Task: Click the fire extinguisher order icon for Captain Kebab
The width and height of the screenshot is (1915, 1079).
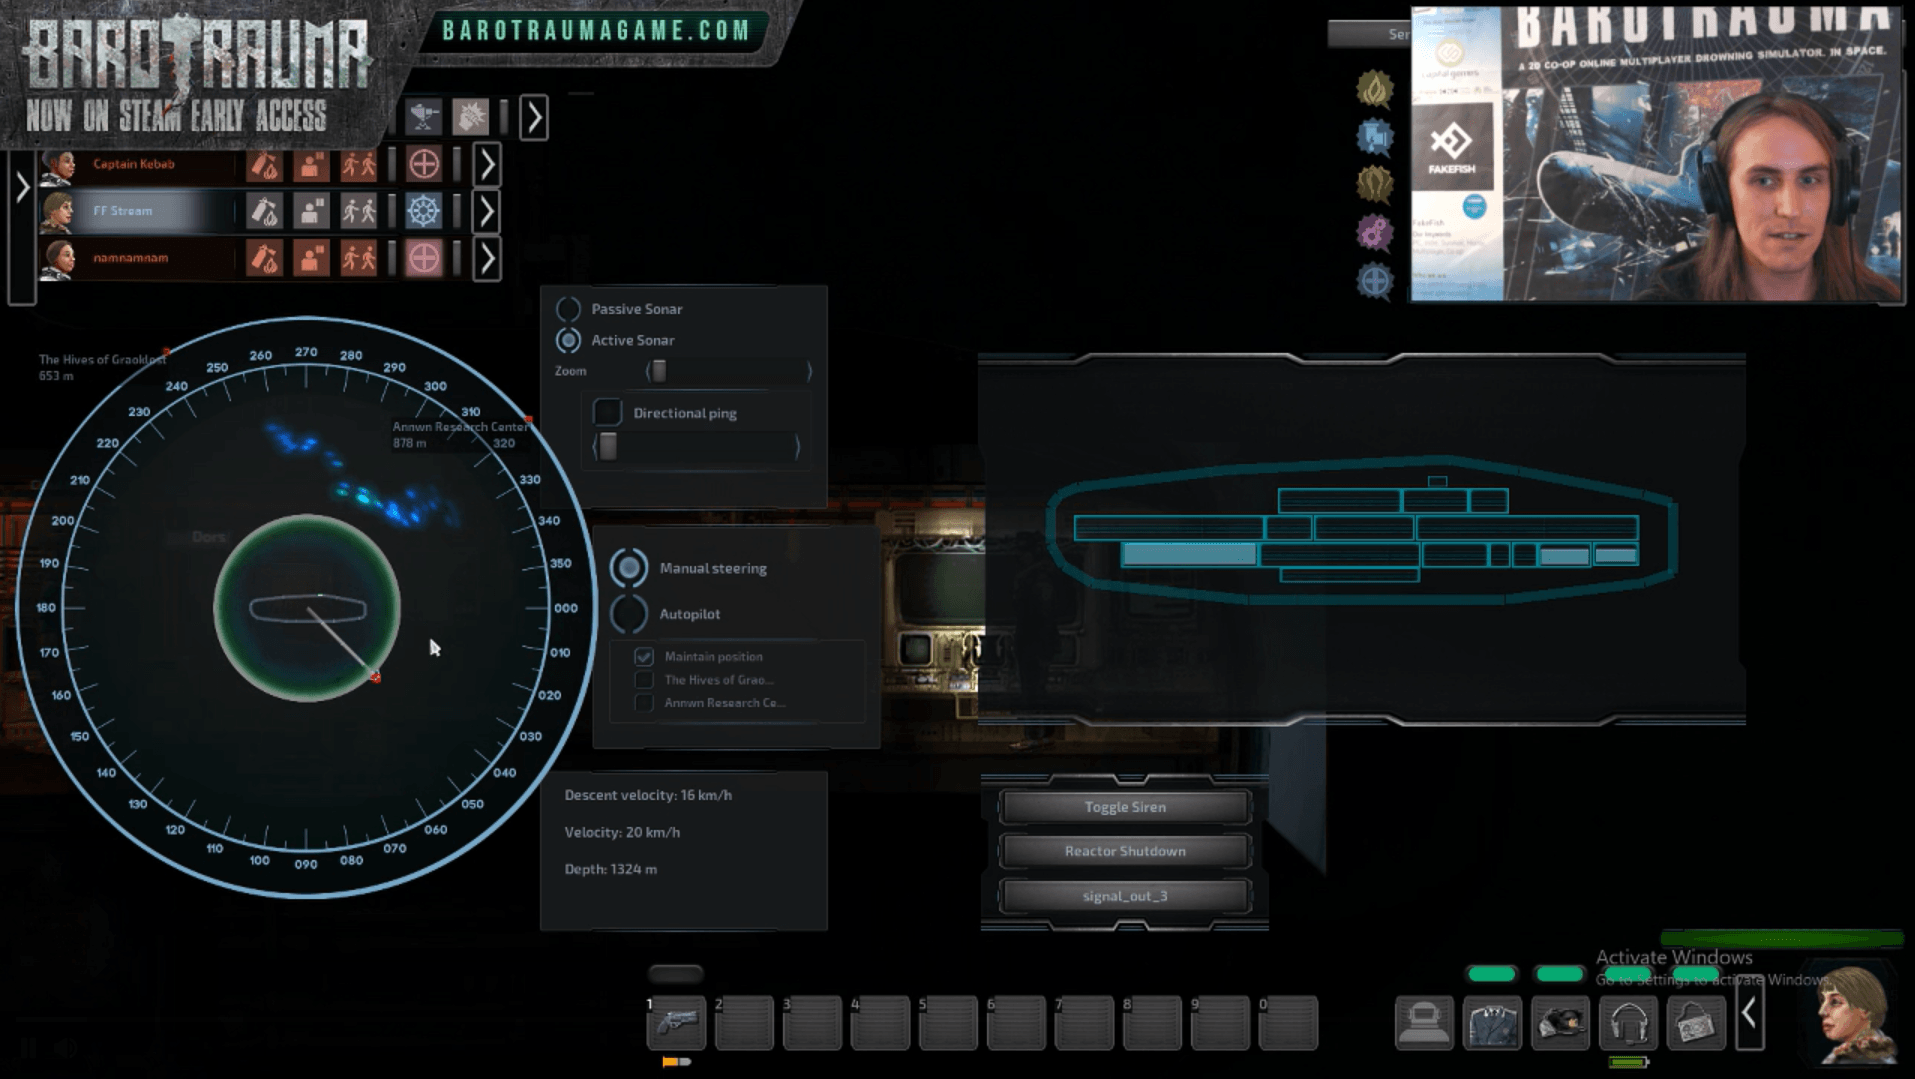Action: tap(264, 164)
